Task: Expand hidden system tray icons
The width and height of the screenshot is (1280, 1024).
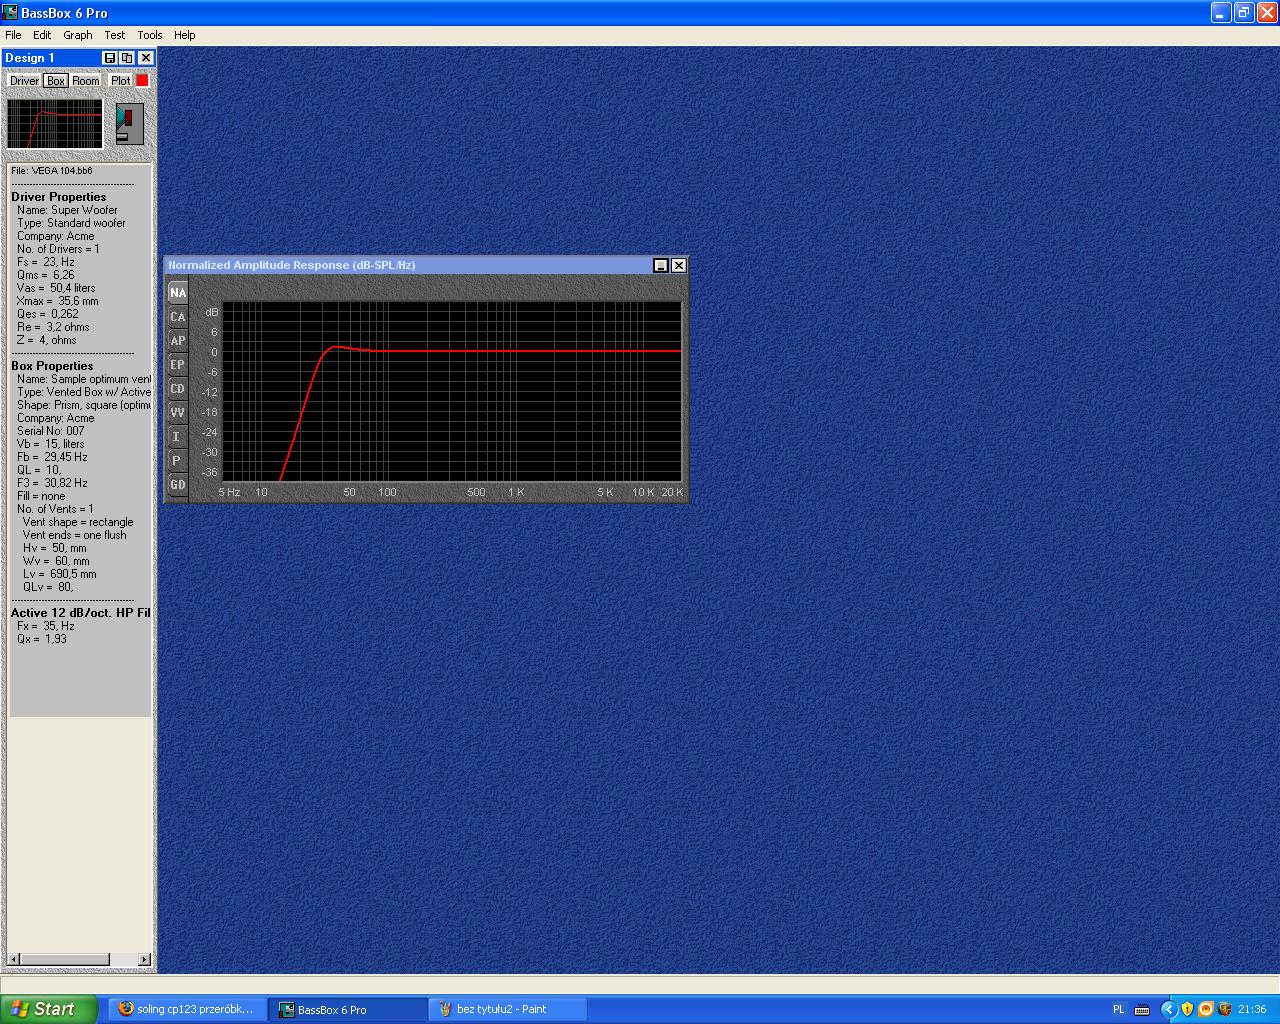Action: tap(1168, 1009)
